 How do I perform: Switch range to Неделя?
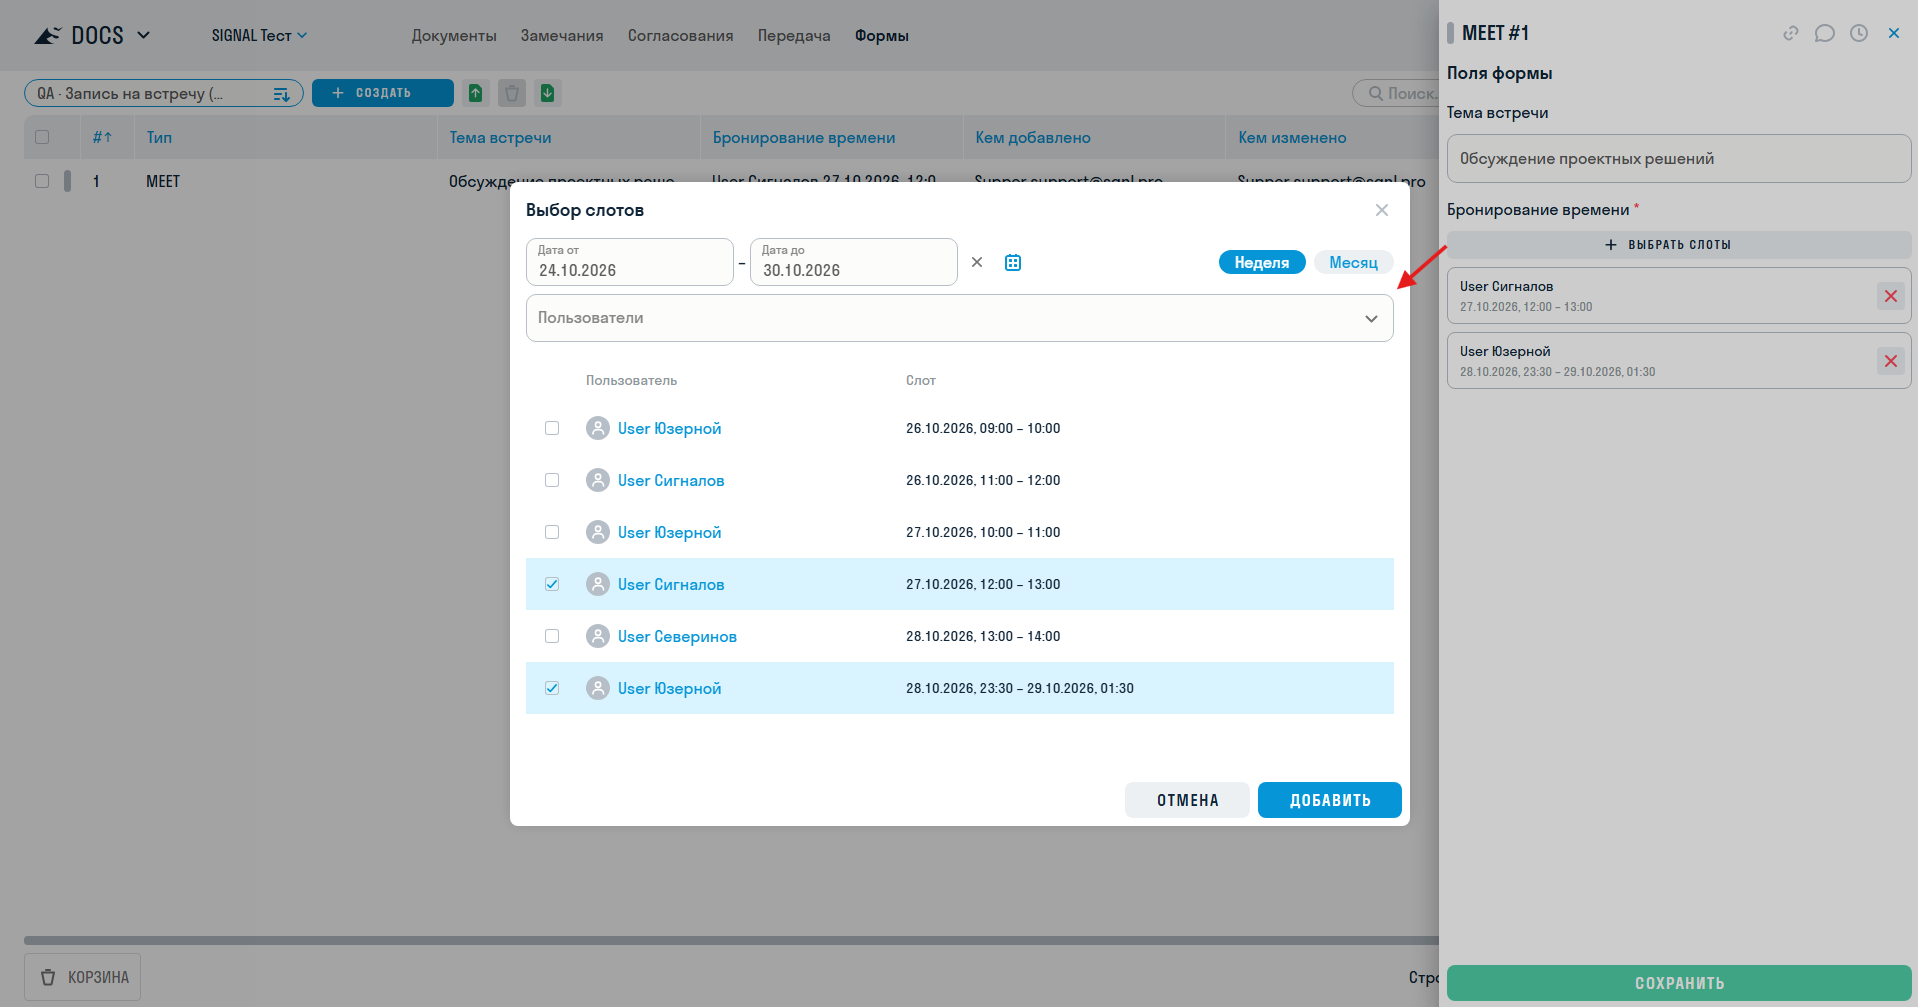pos(1262,262)
